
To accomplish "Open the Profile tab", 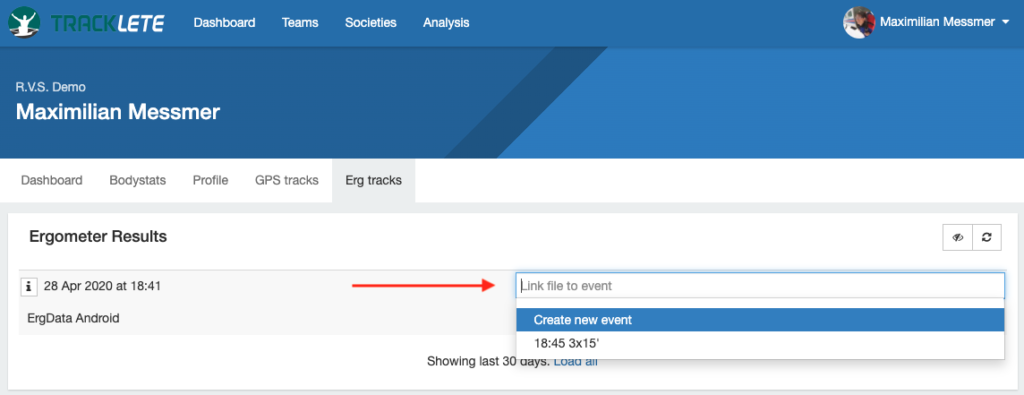I will point(210,180).
